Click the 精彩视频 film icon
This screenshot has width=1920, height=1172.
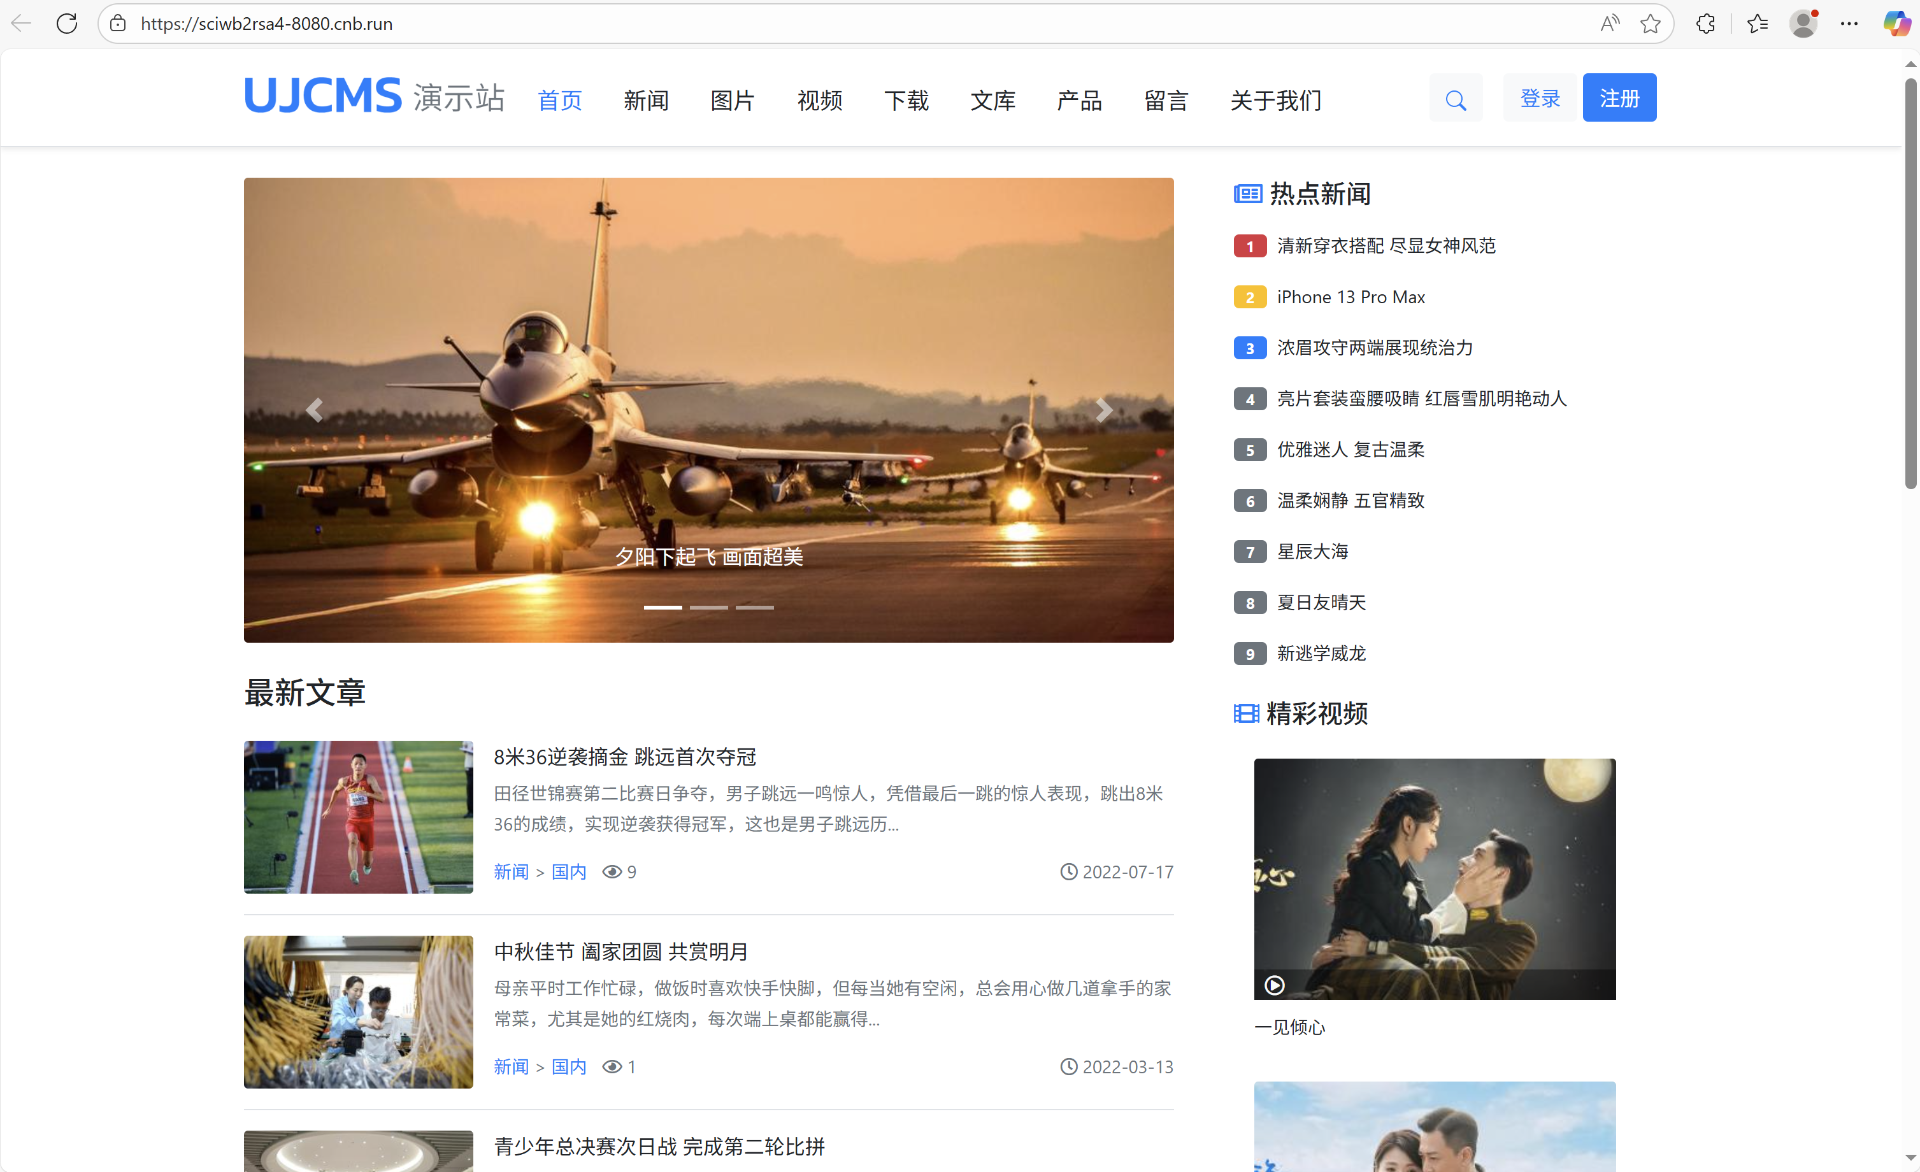(1246, 714)
